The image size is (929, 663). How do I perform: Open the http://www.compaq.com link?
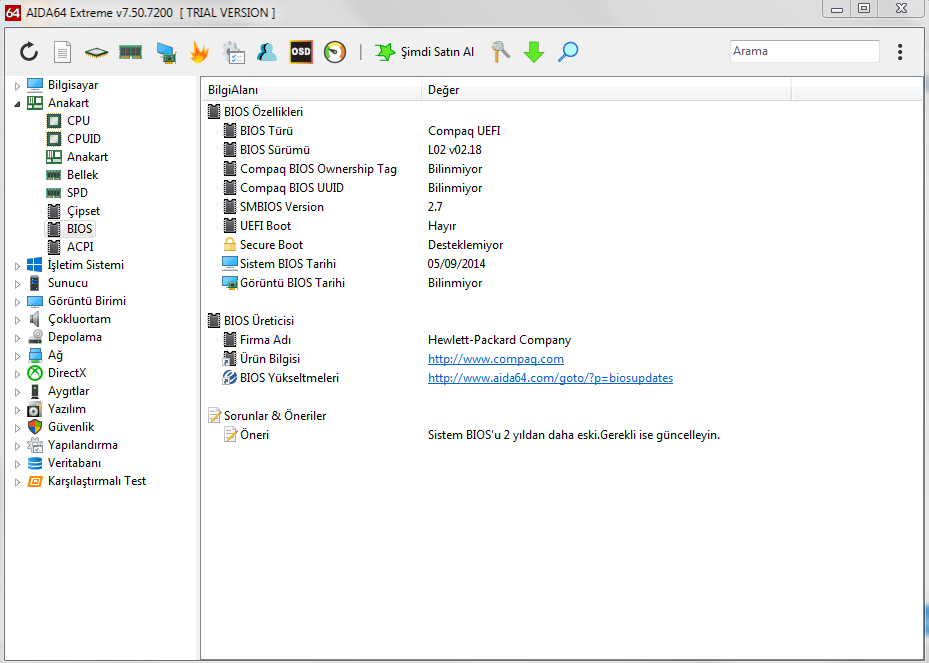[496, 359]
